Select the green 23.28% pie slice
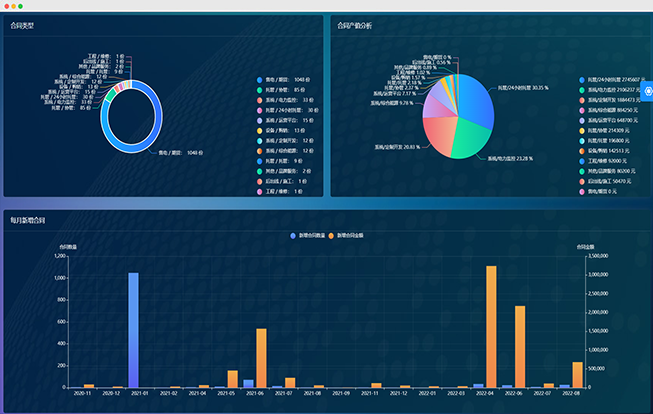The image size is (653, 414). pos(465,139)
